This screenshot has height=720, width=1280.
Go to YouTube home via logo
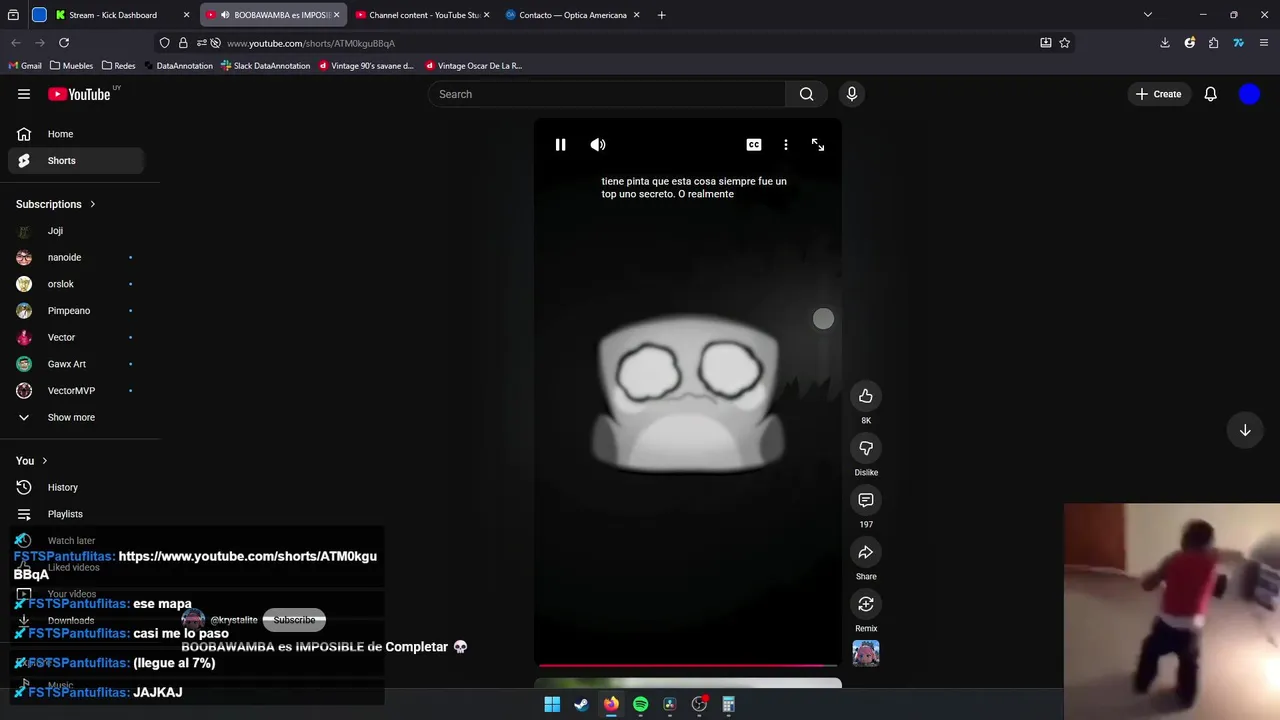coord(79,94)
